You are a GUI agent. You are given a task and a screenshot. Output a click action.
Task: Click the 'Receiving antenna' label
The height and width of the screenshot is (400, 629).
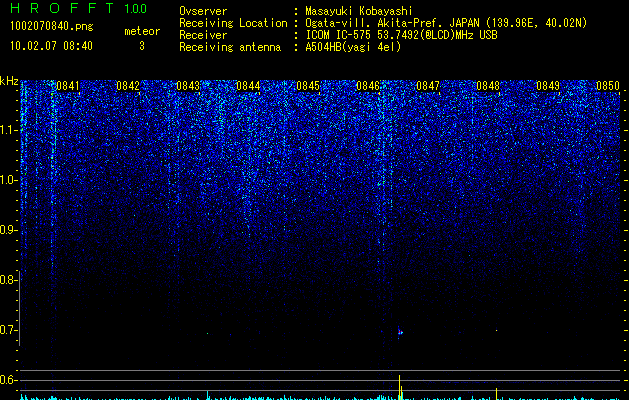(230, 47)
